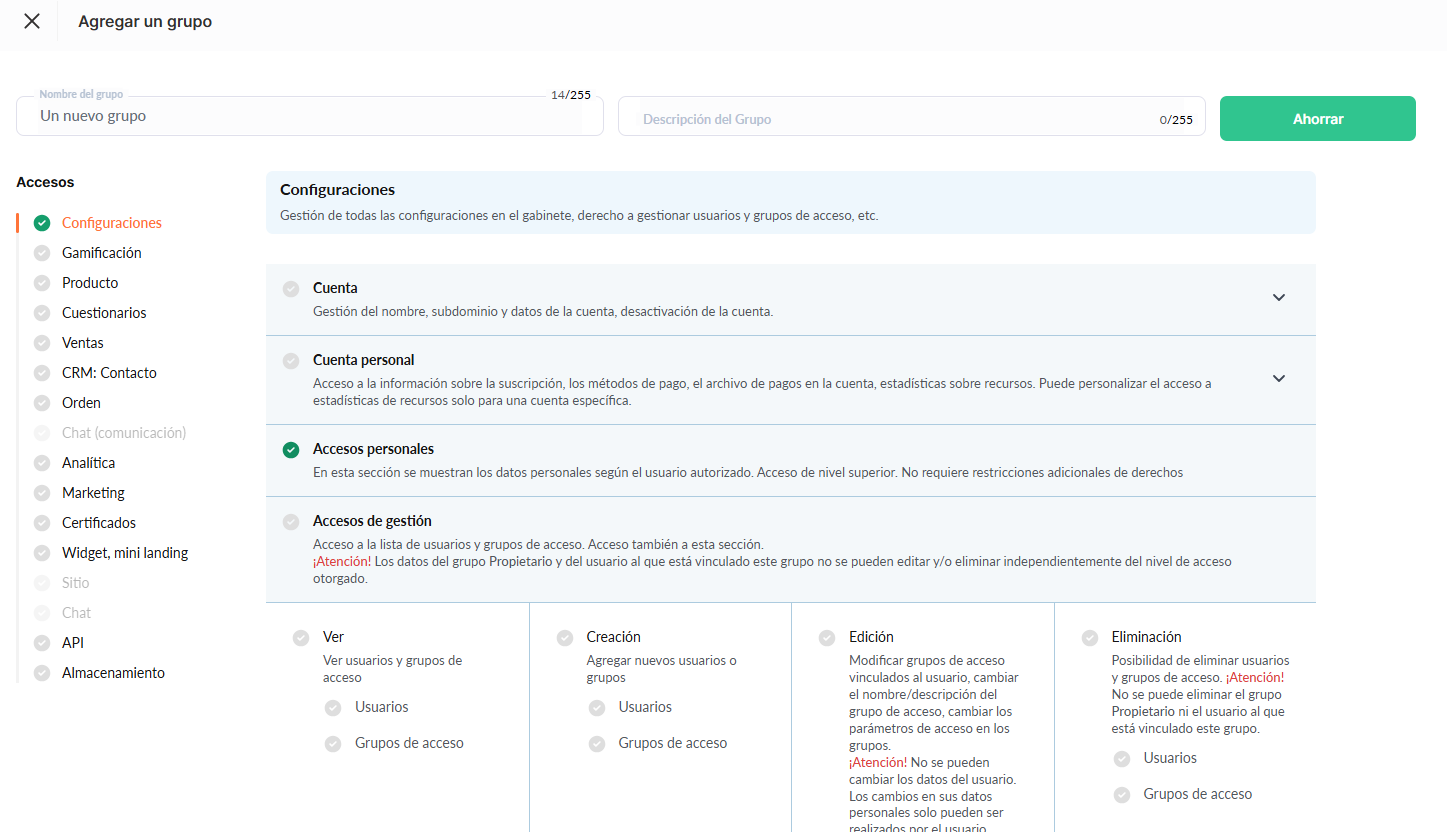The height and width of the screenshot is (832, 1447).
Task: Close the Agregar un grupo dialog
Action: click(x=32, y=21)
